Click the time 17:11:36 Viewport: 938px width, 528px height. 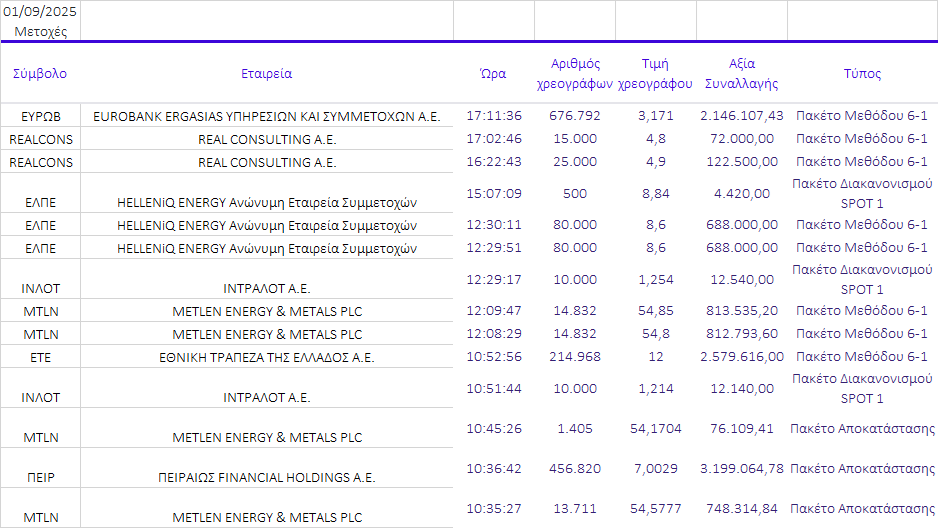point(494,115)
